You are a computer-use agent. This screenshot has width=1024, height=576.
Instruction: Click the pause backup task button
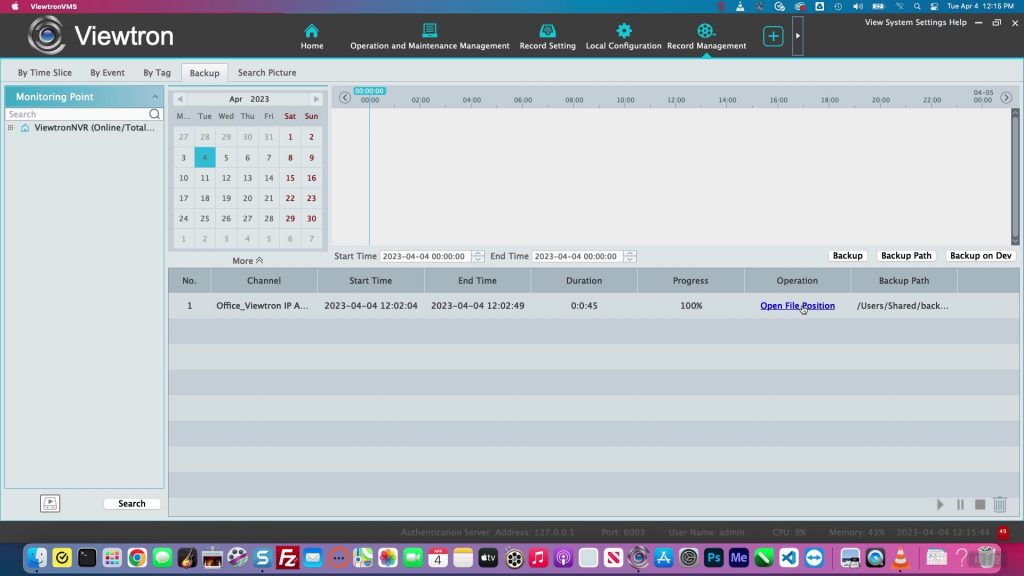click(x=960, y=504)
